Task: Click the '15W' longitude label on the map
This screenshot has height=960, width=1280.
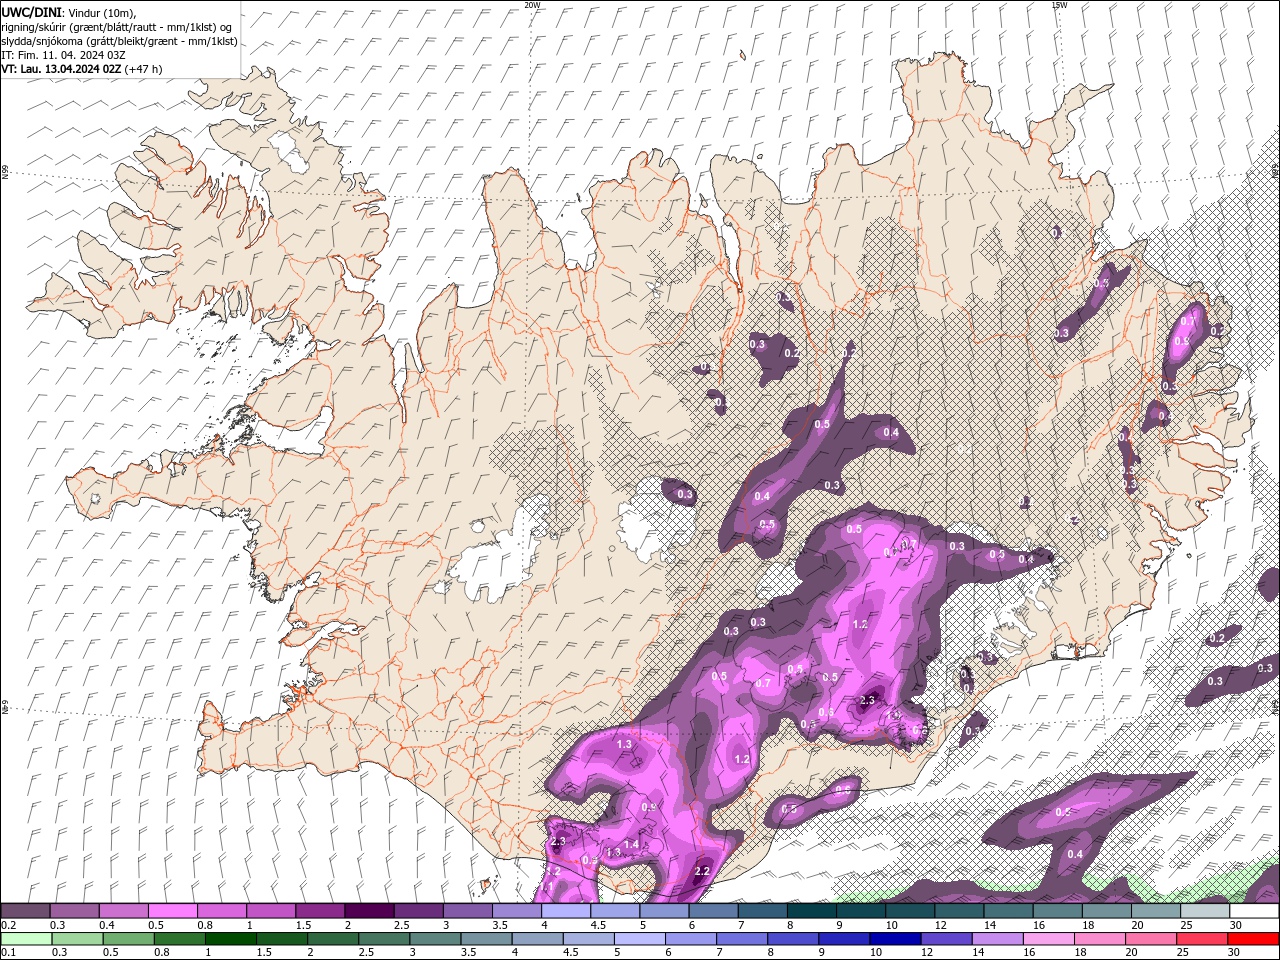Action: pyautogui.click(x=1059, y=5)
